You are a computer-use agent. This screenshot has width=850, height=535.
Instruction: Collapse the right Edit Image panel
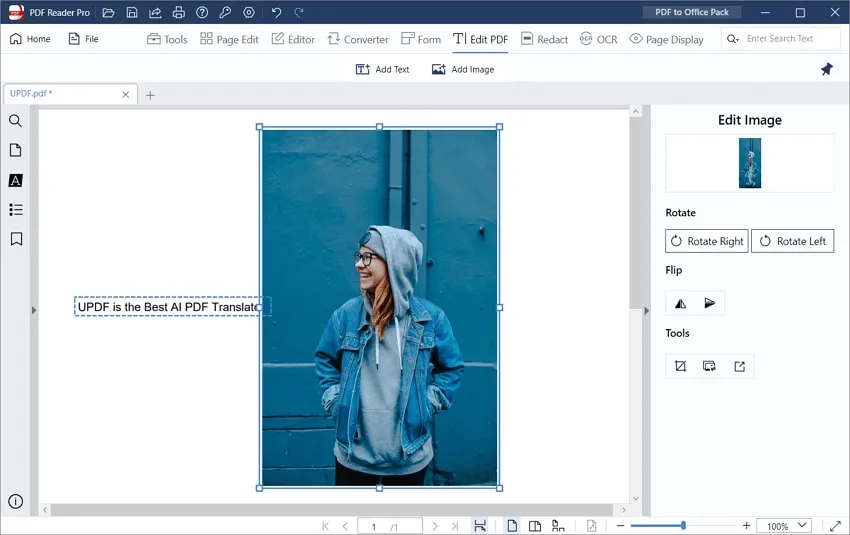pyautogui.click(x=646, y=311)
